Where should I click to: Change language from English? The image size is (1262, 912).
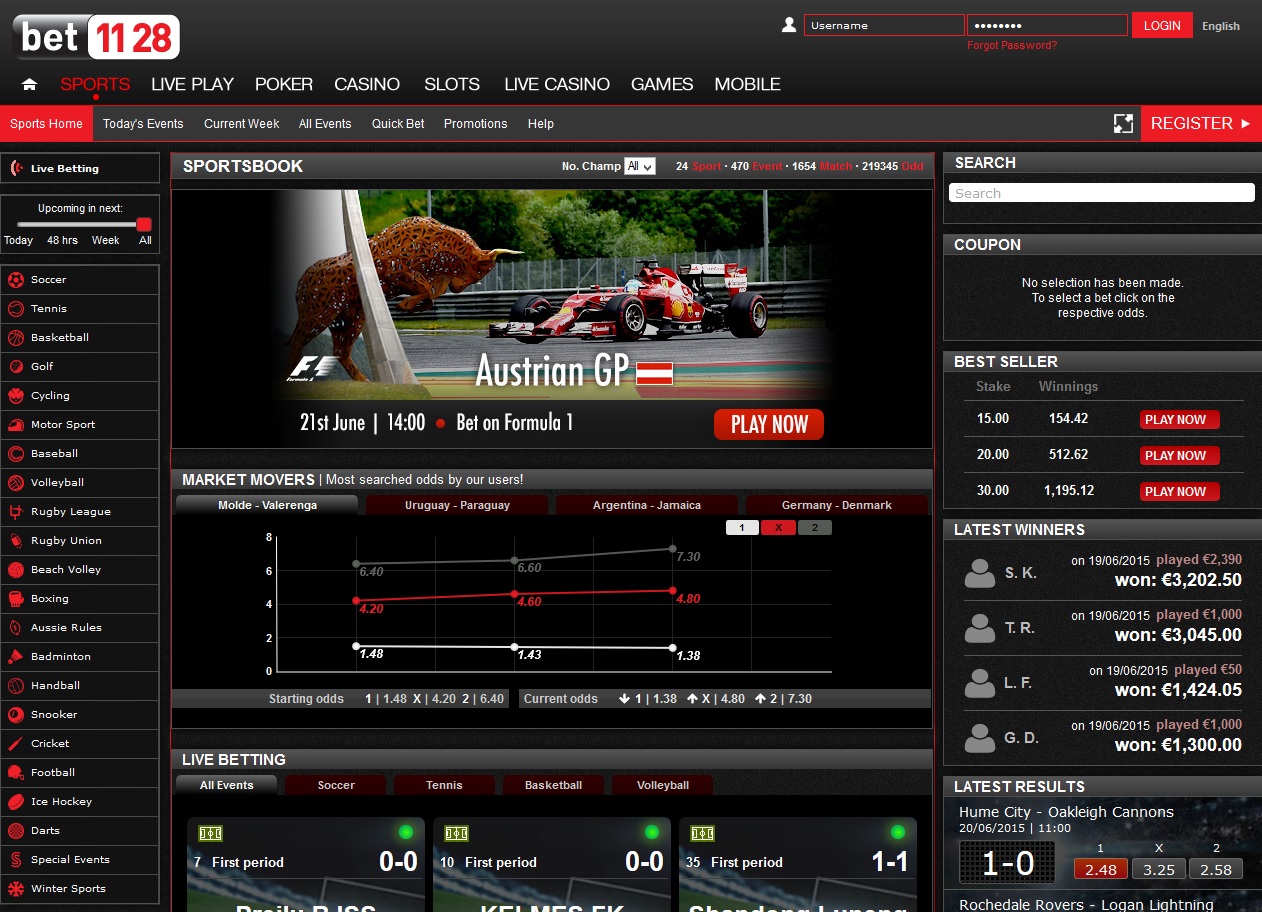[1221, 26]
